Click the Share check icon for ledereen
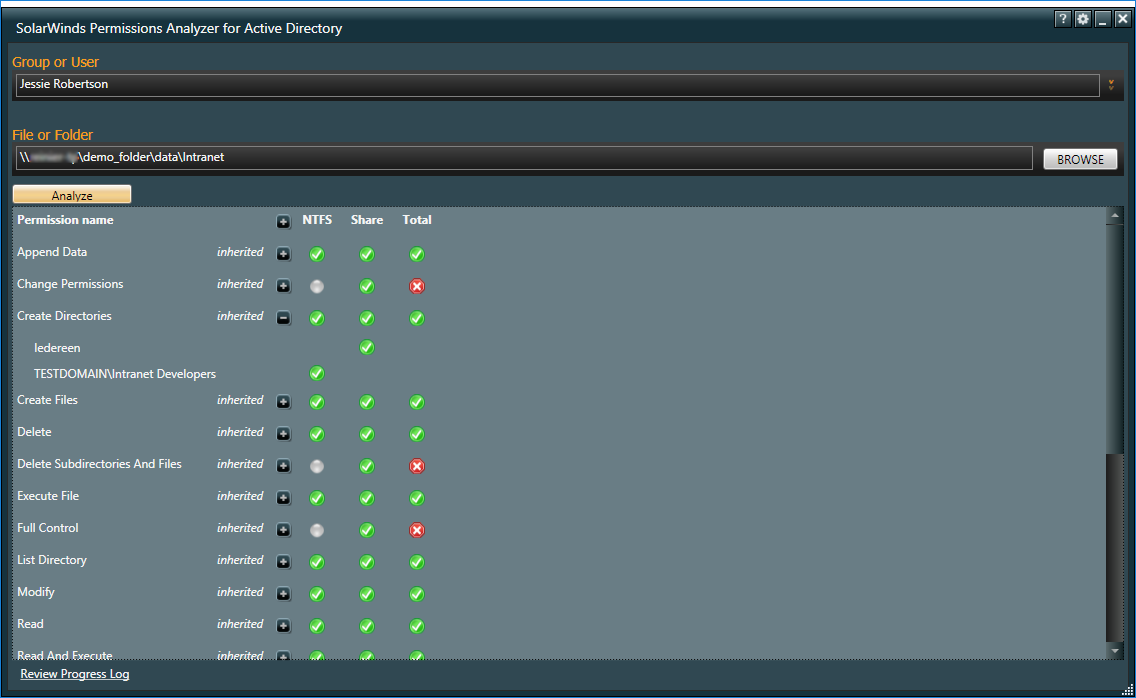The width and height of the screenshot is (1136, 698). click(x=367, y=347)
